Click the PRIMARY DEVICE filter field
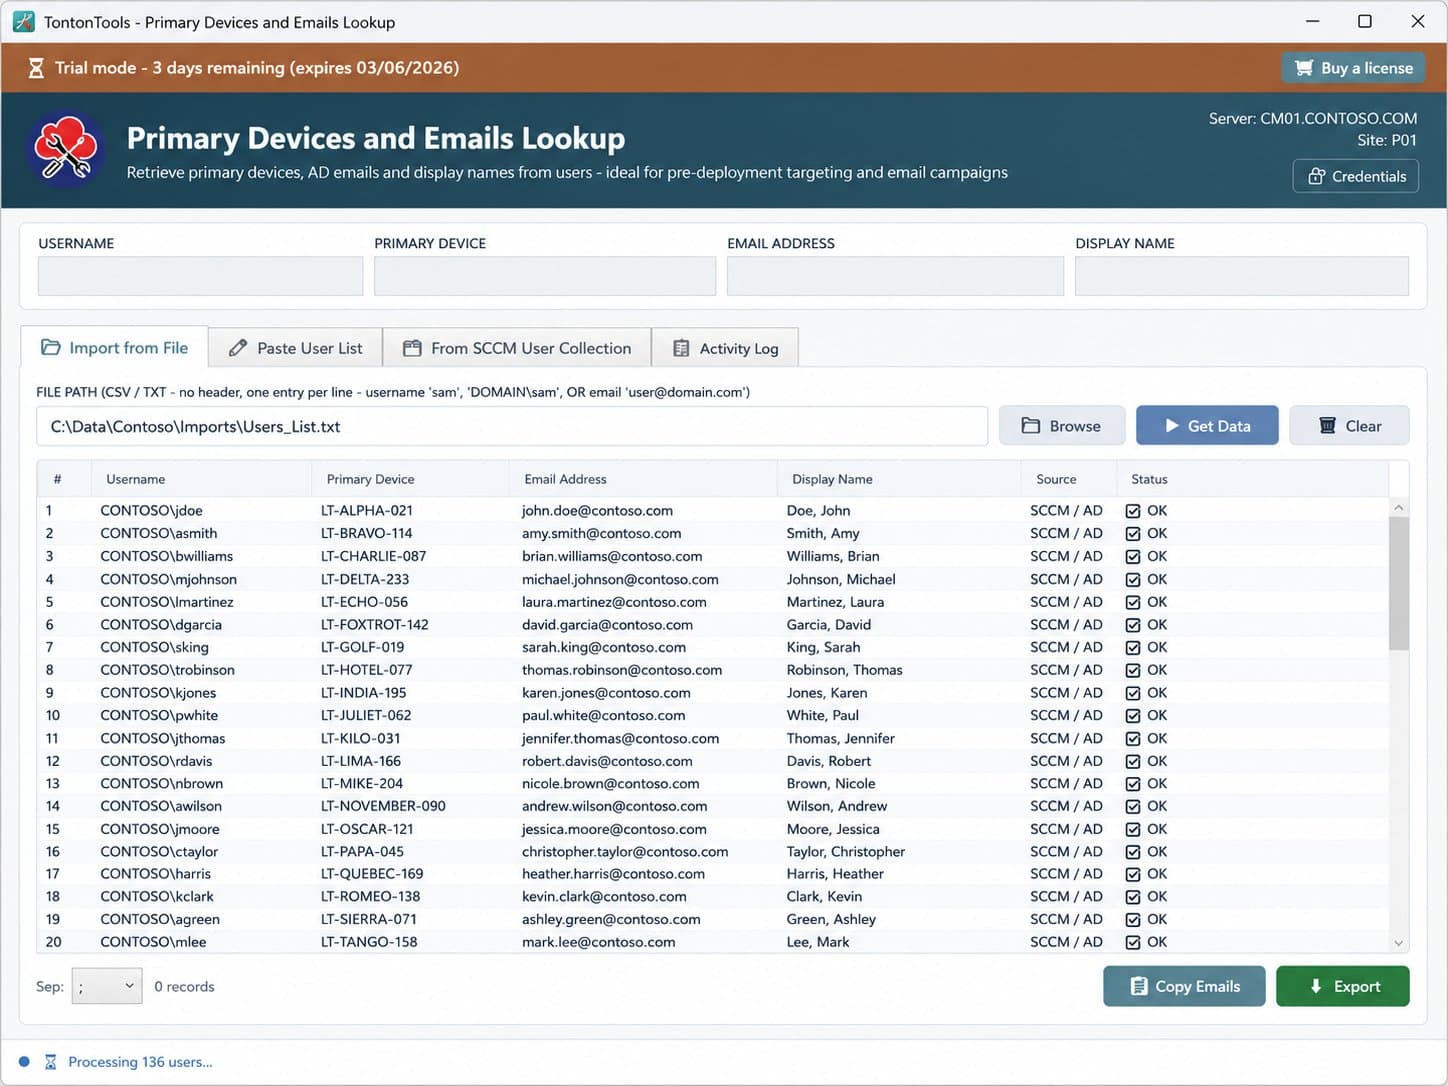The image size is (1448, 1086). (x=545, y=276)
